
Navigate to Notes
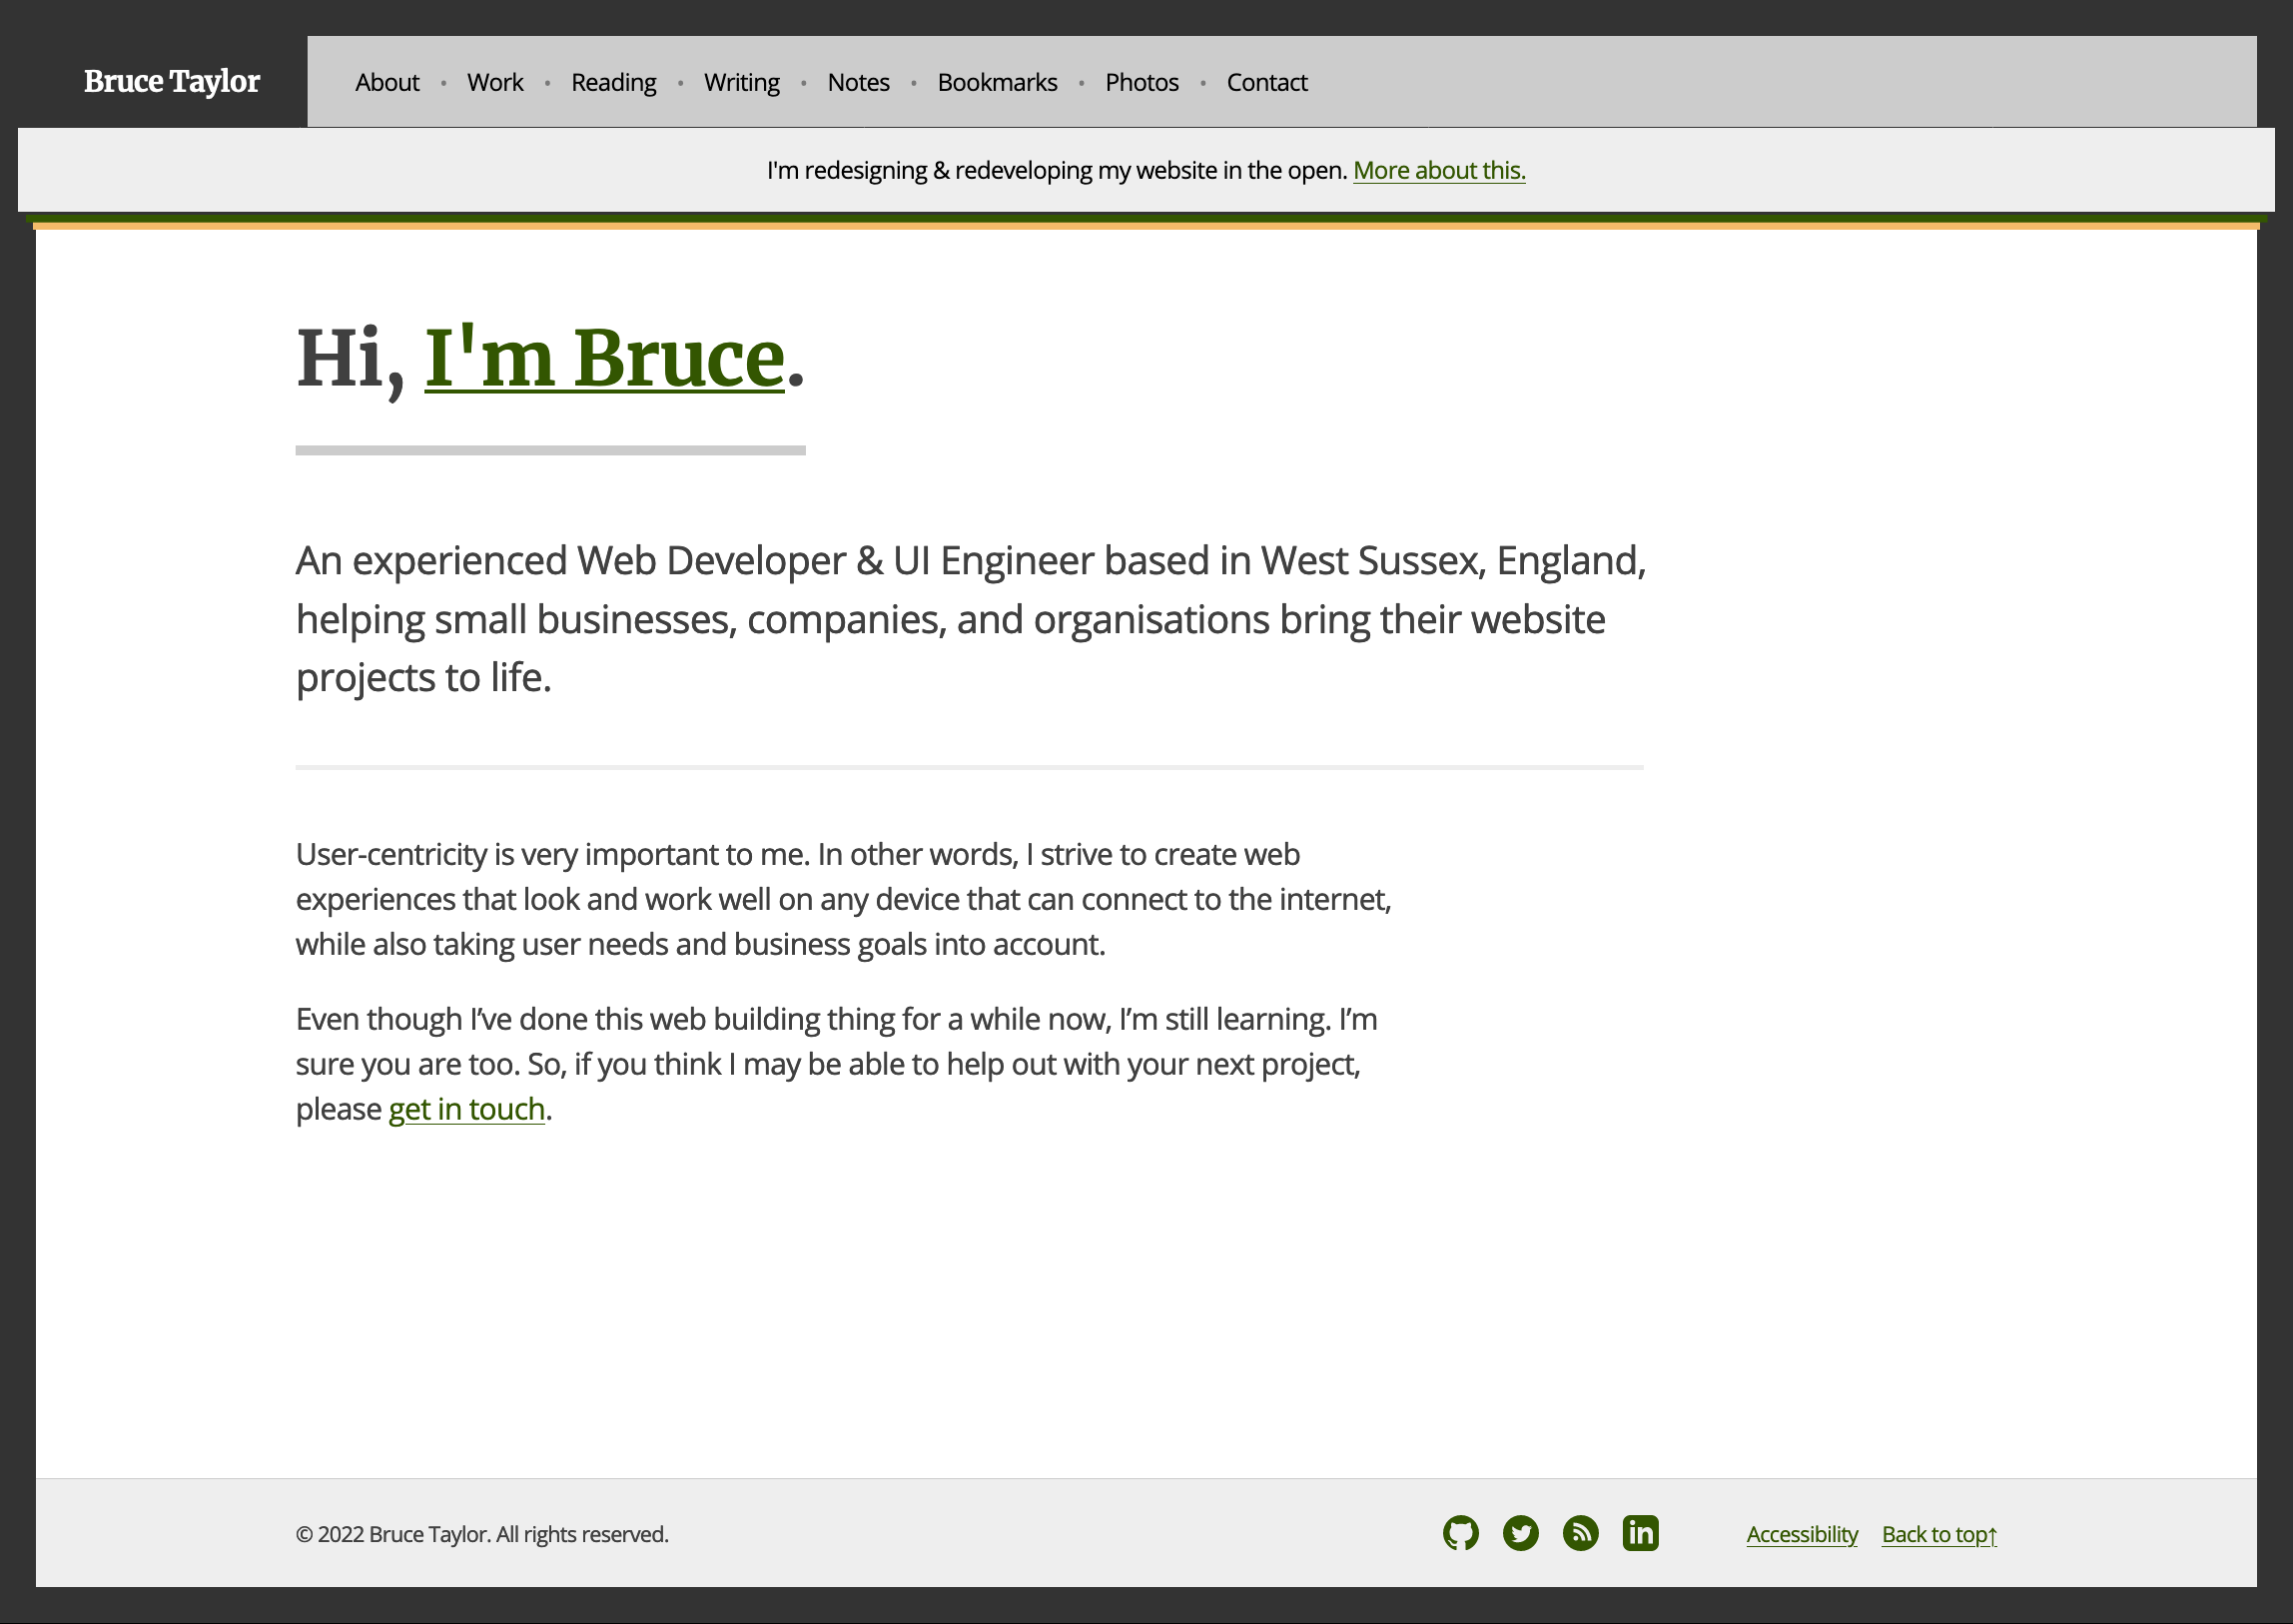pyautogui.click(x=858, y=82)
